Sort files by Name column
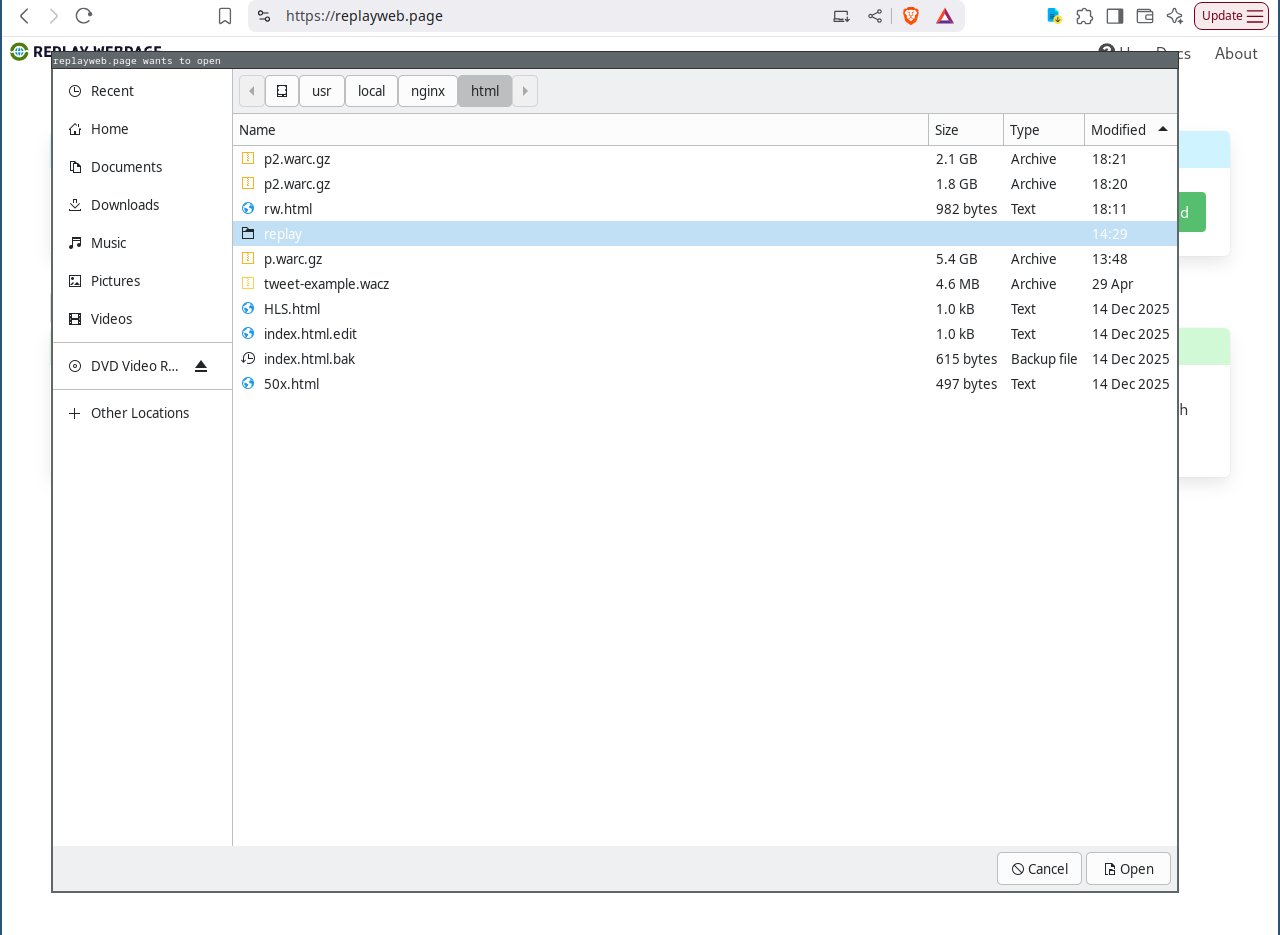Image resolution: width=1280 pixels, height=935 pixels. pos(581,130)
